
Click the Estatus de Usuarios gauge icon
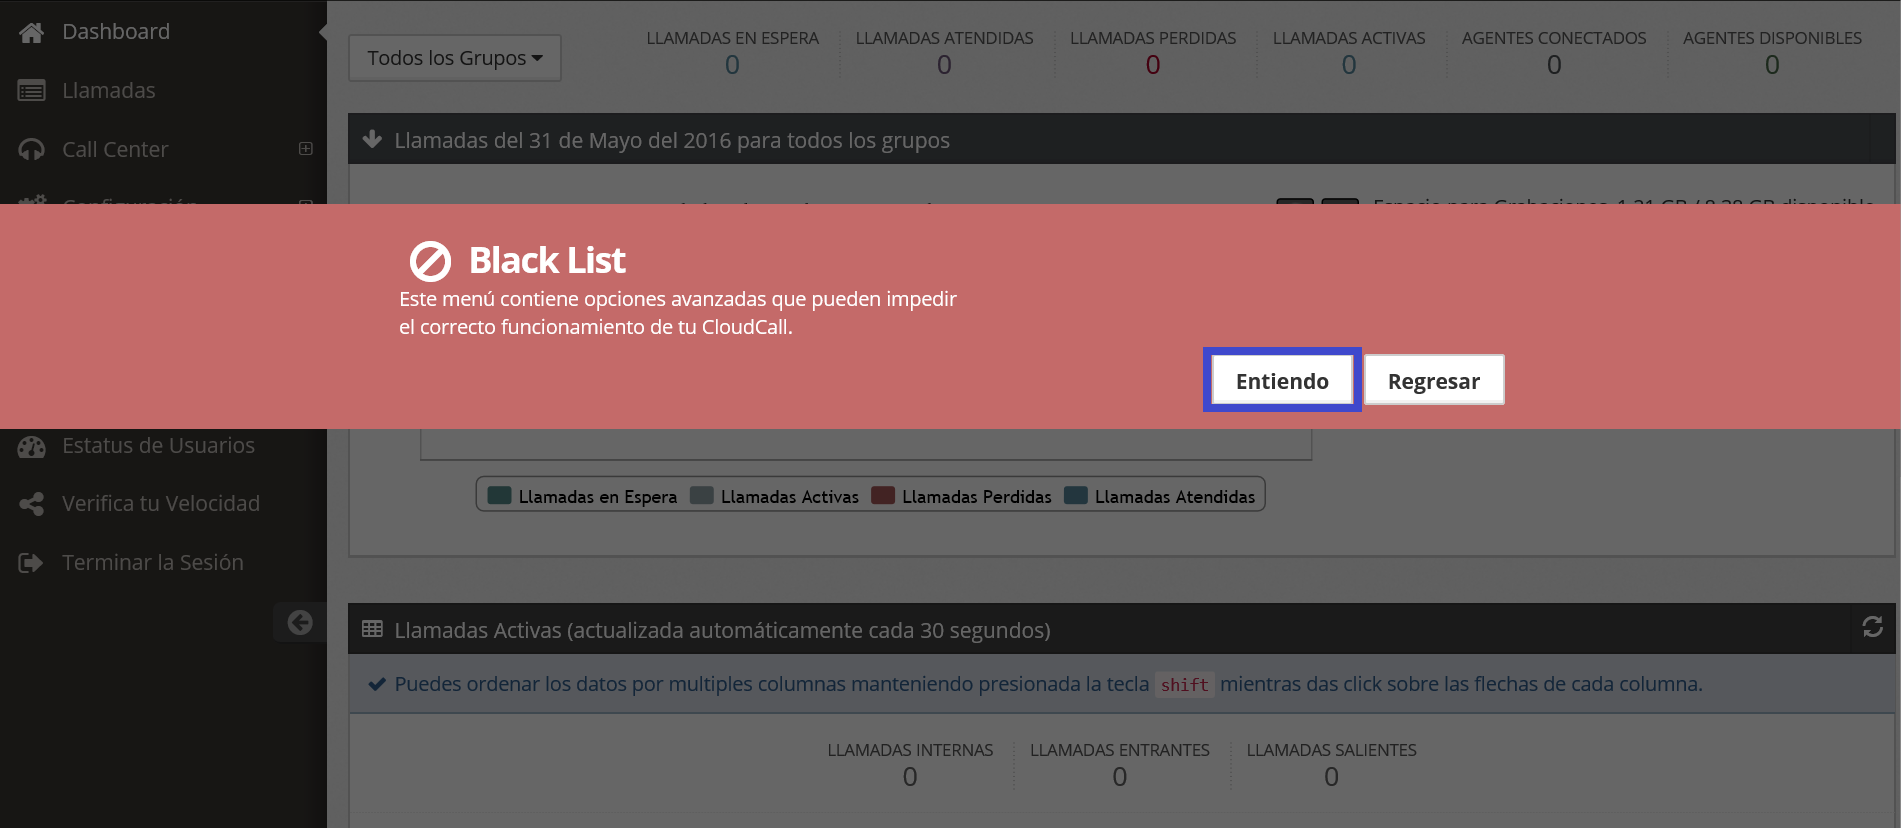31,446
